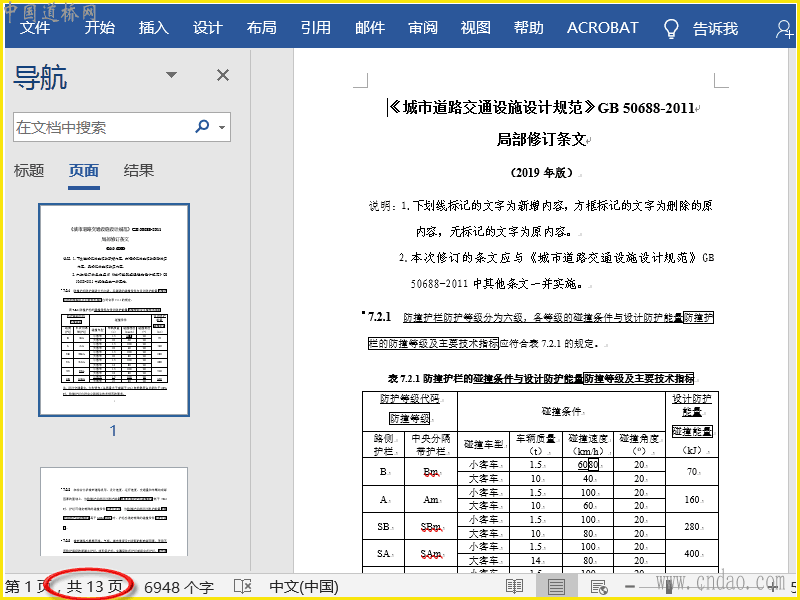
Task: Click the lightbulb Tell Me icon
Action: pyautogui.click(x=671, y=29)
